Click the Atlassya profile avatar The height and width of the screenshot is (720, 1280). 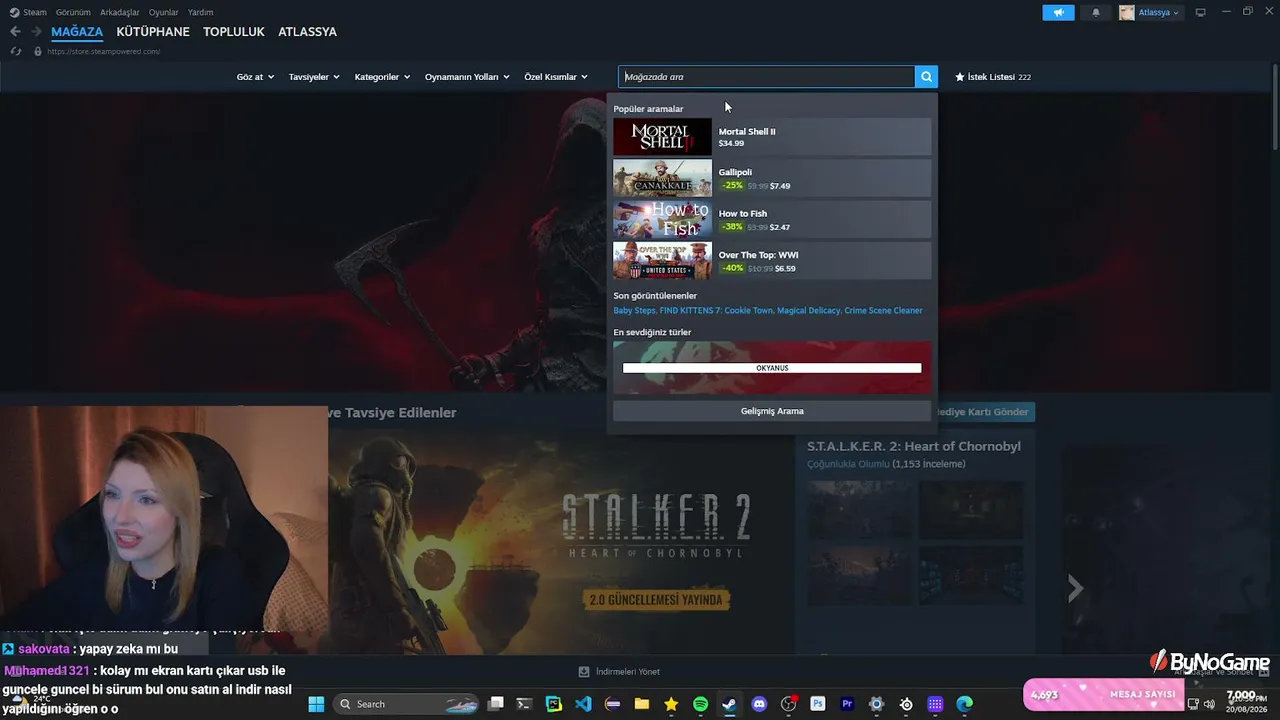pos(1127,12)
